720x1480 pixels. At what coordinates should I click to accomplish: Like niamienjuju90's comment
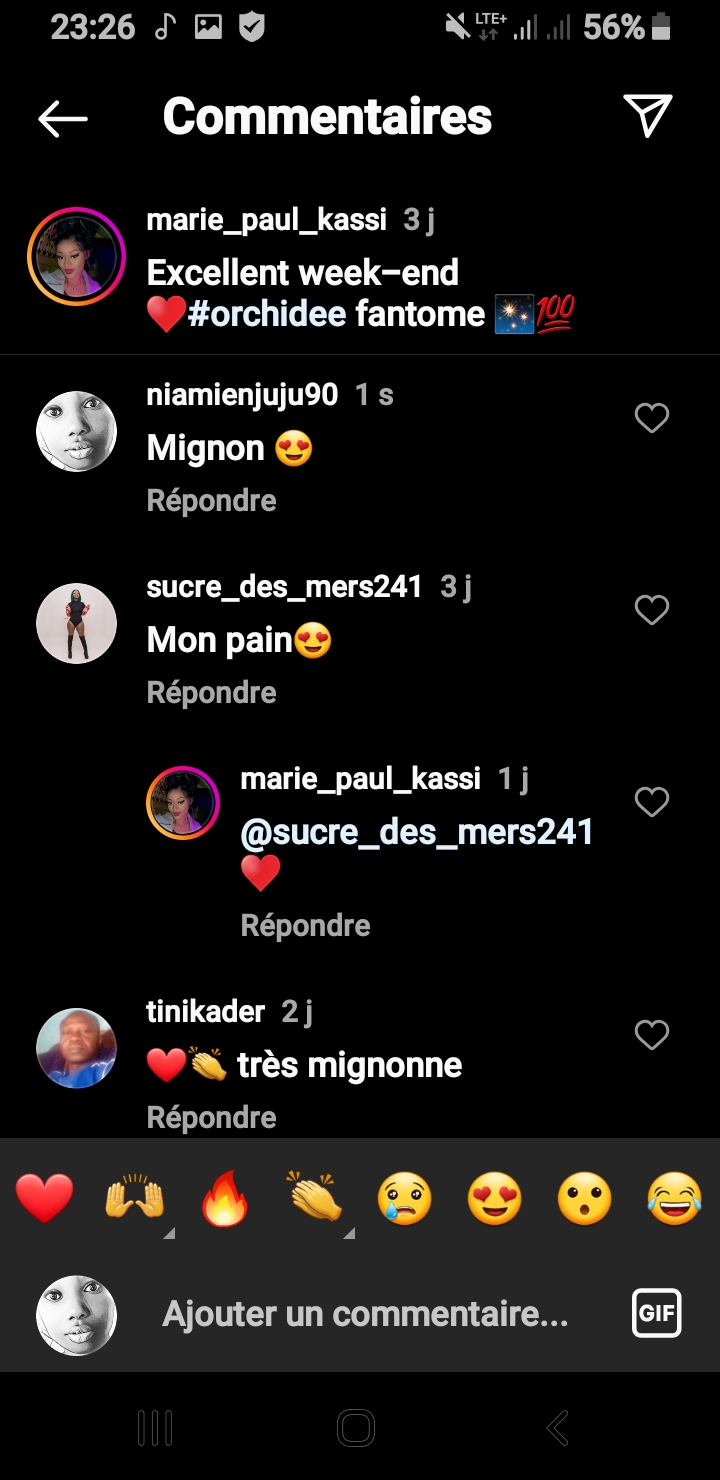point(652,418)
